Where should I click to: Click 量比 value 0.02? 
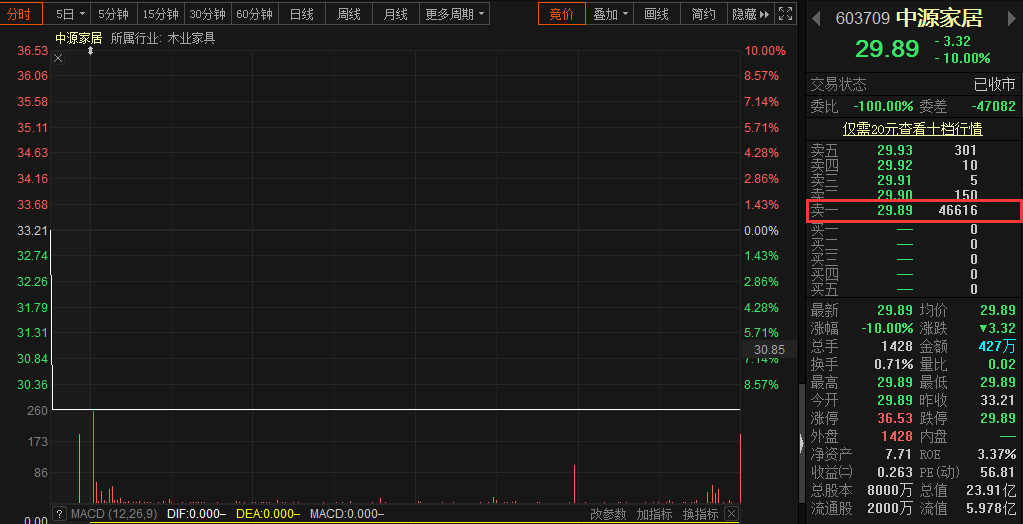tap(1002, 365)
